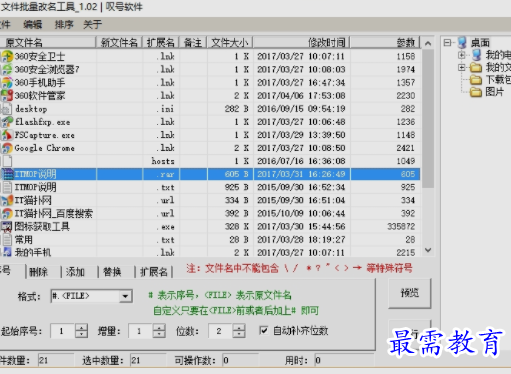
Task: Click the file list vertical scrollbar thumb
Action: [428, 118]
